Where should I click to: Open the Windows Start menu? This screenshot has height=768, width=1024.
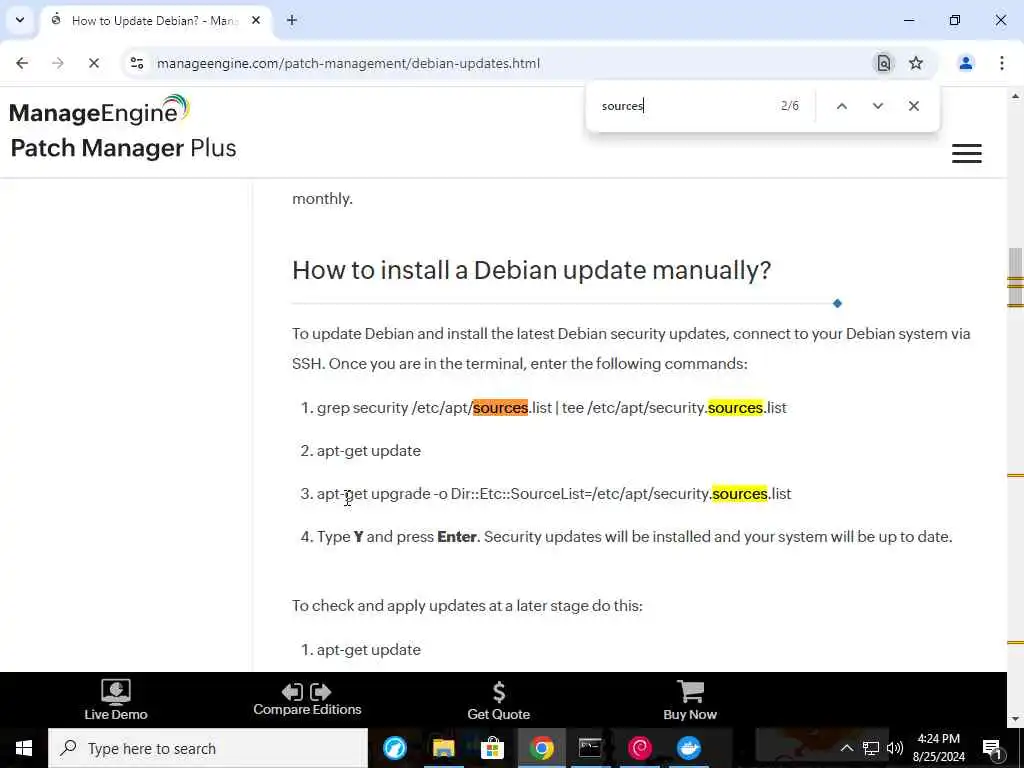24,748
